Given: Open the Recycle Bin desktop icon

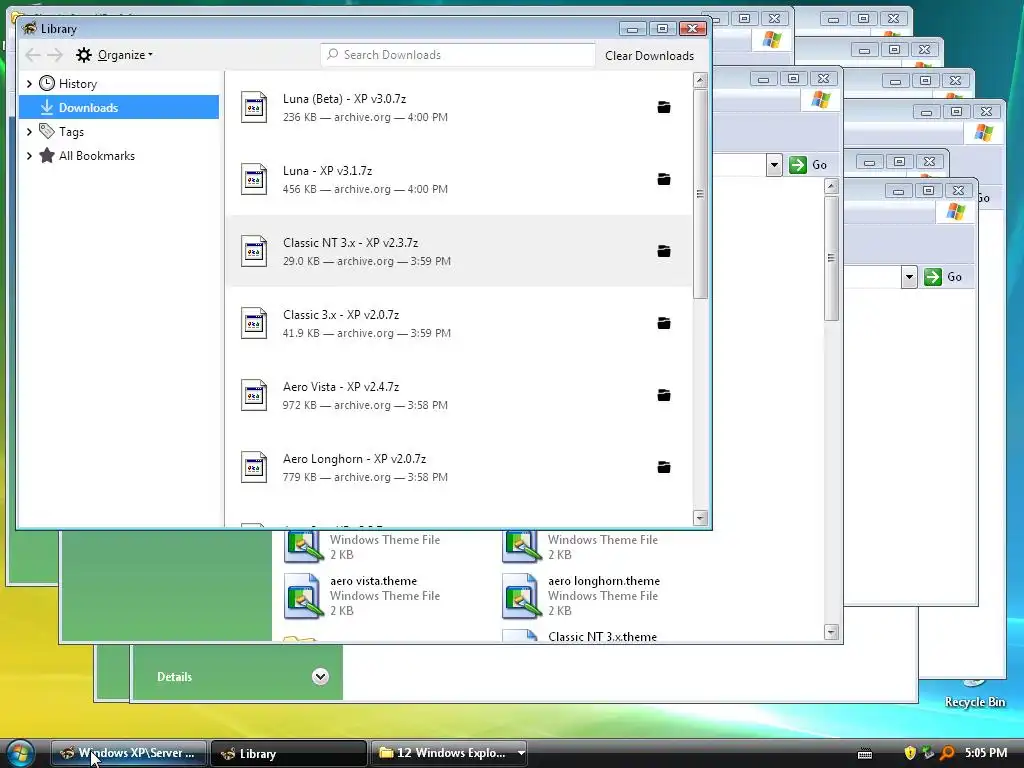Looking at the screenshot, I should 974,694.
